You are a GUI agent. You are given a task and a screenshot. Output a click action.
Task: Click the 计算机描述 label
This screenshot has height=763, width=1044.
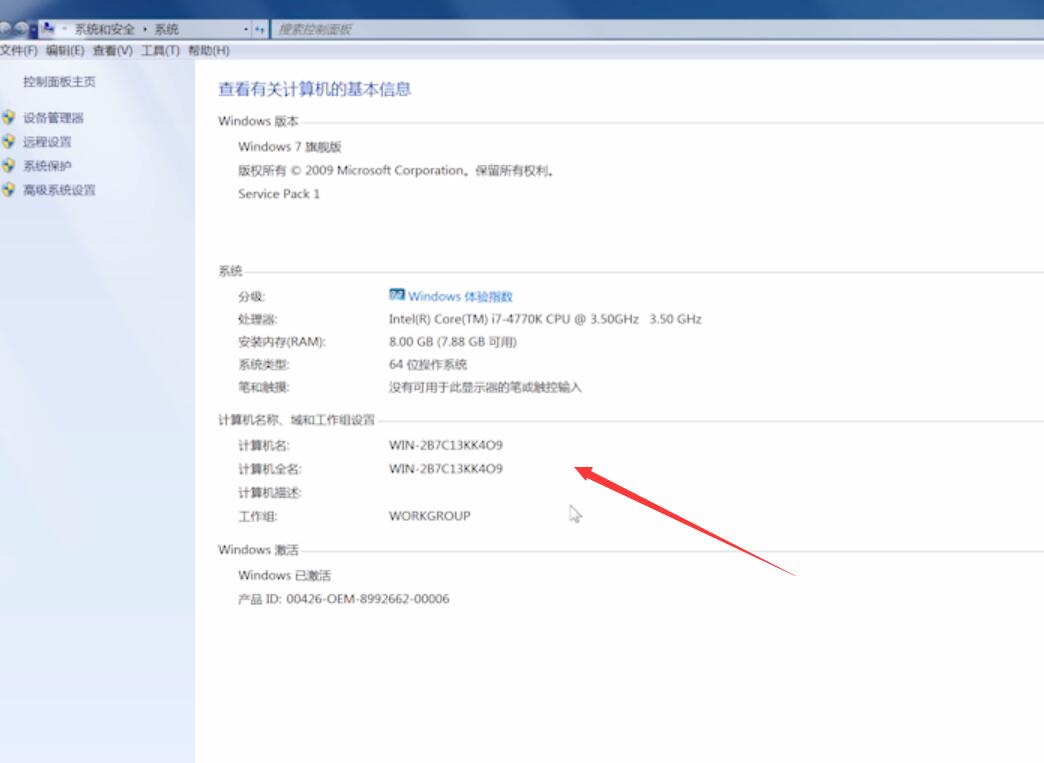[270, 493]
